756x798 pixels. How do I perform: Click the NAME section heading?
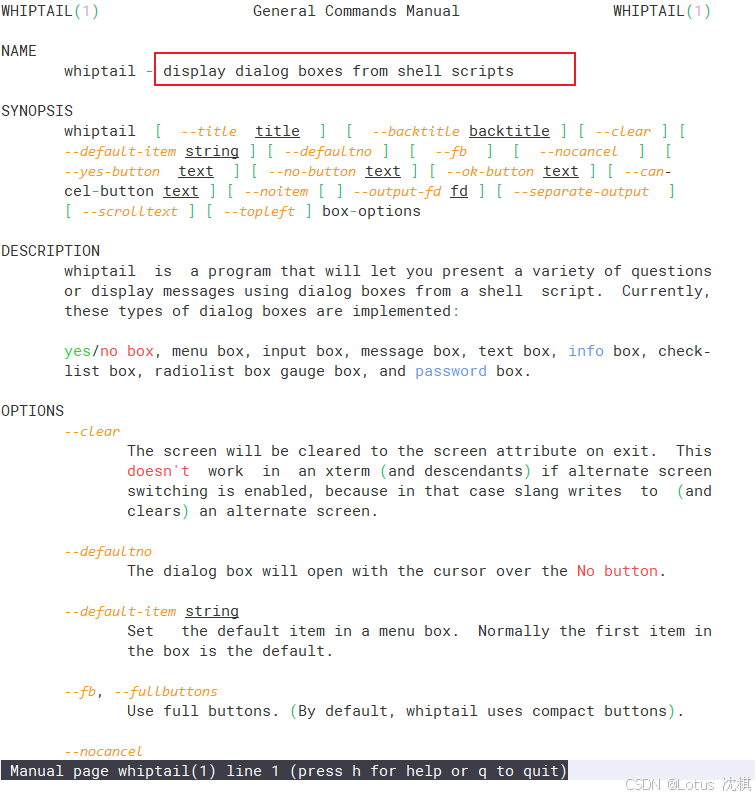[19, 51]
